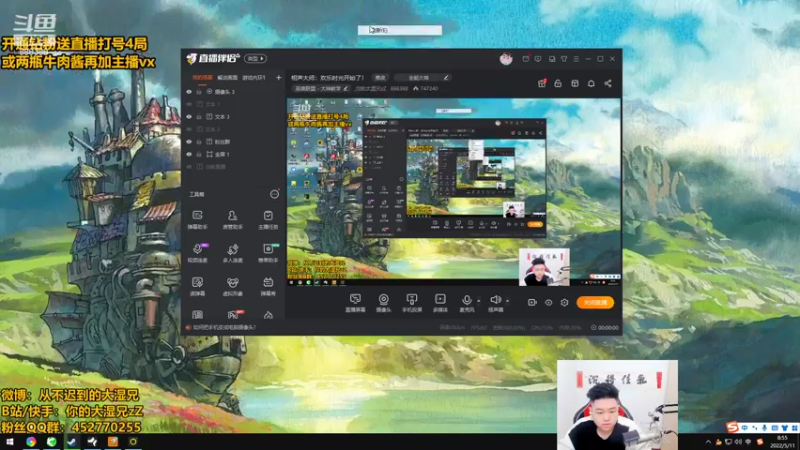The image size is (800, 450).
Task: Edit the category tag pencil dropdown
Action: [x=345, y=88]
